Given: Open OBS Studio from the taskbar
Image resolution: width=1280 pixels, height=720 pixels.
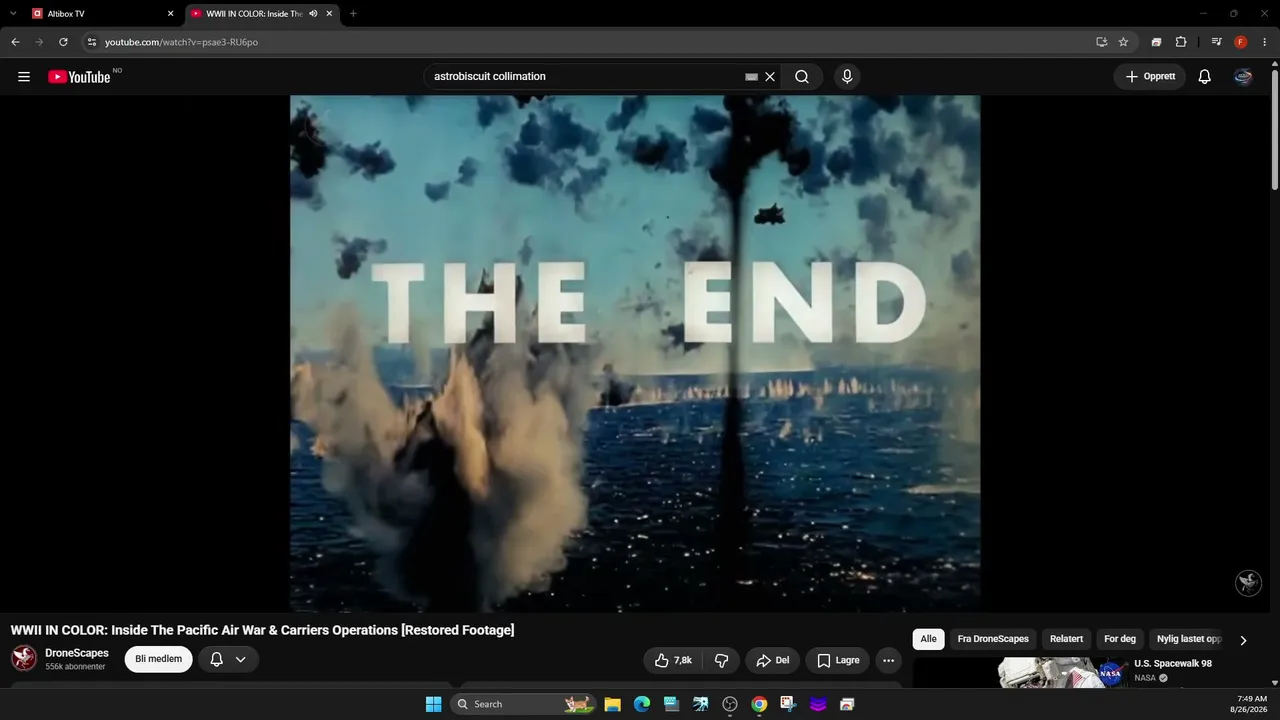Looking at the screenshot, I should point(730,704).
